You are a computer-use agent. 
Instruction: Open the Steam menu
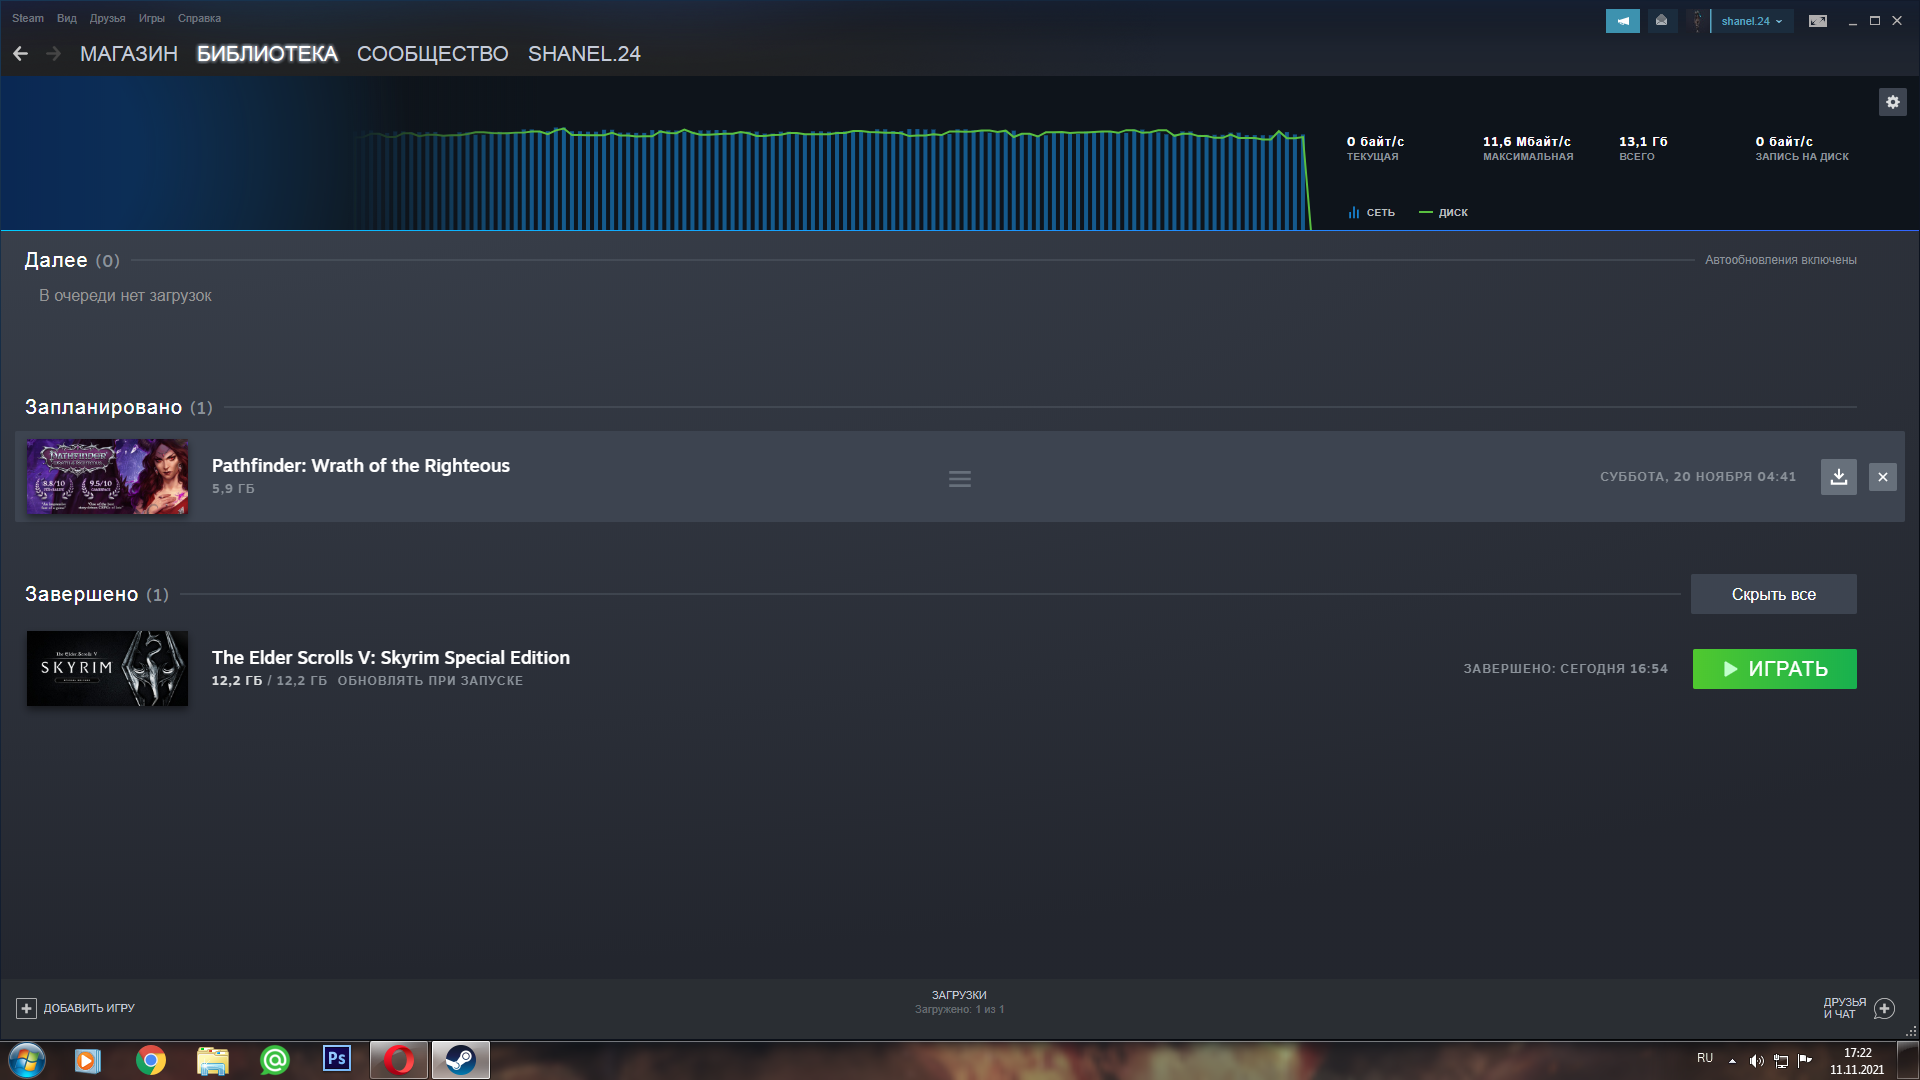pos(27,18)
